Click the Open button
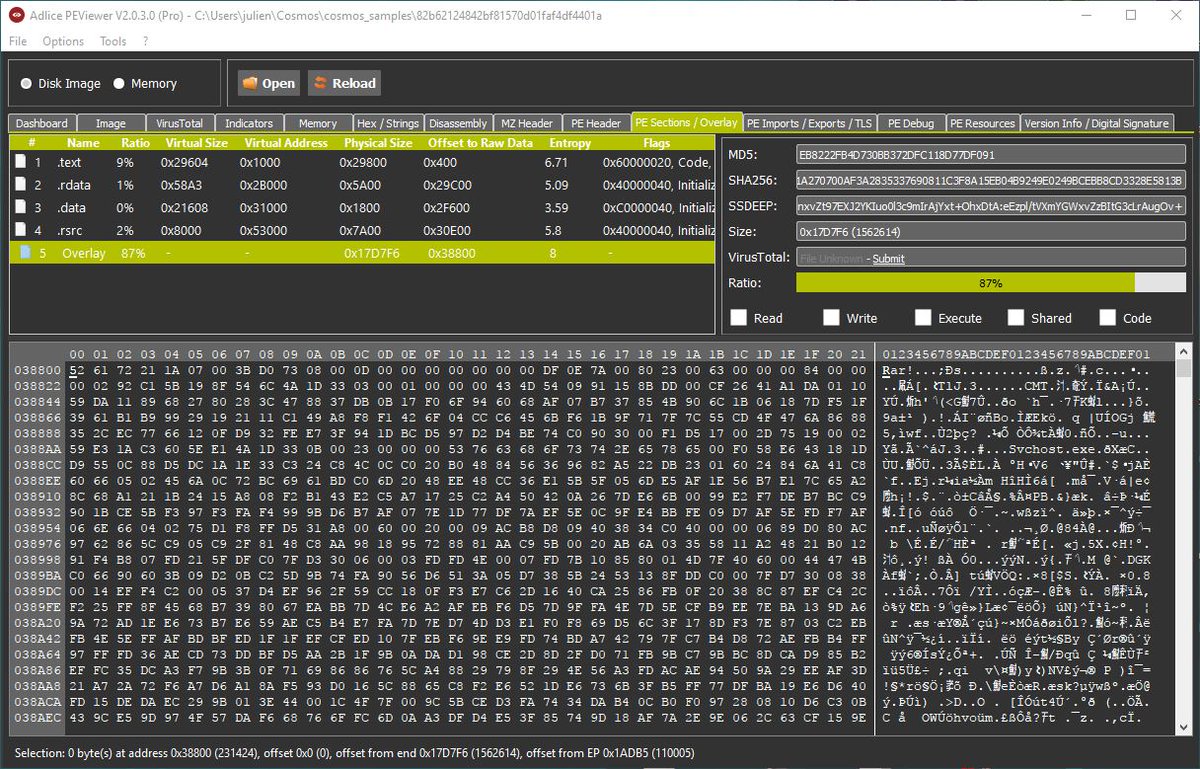Screen dimensions: 1200x769 coord(269,83)
